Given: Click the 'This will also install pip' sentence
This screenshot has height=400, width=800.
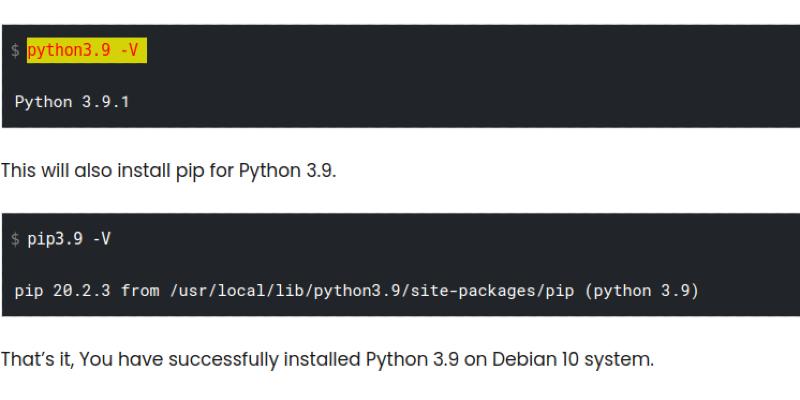Looking at the screenshot, I should [100, 170].
